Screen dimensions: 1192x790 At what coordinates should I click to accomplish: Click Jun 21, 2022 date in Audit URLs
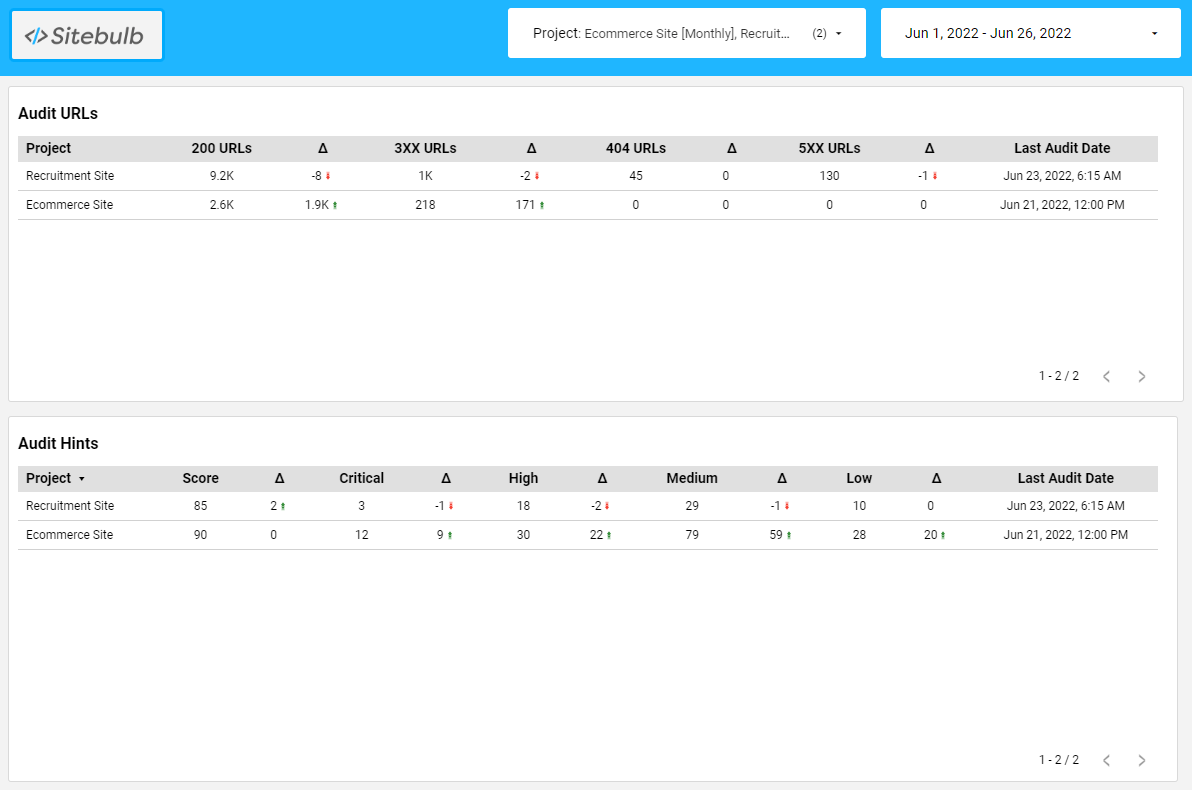tap(1062, 205)
